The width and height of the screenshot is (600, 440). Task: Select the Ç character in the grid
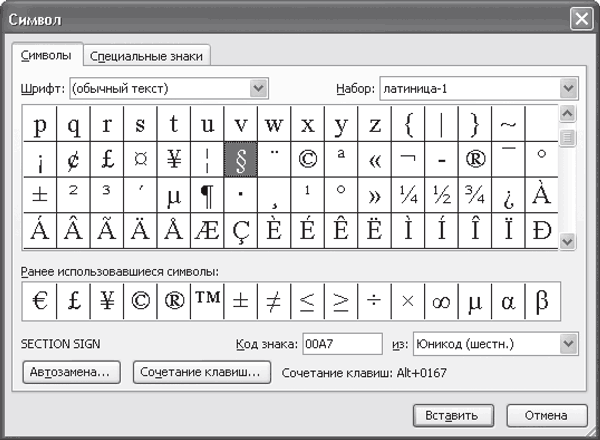click(x=240, y=229)
